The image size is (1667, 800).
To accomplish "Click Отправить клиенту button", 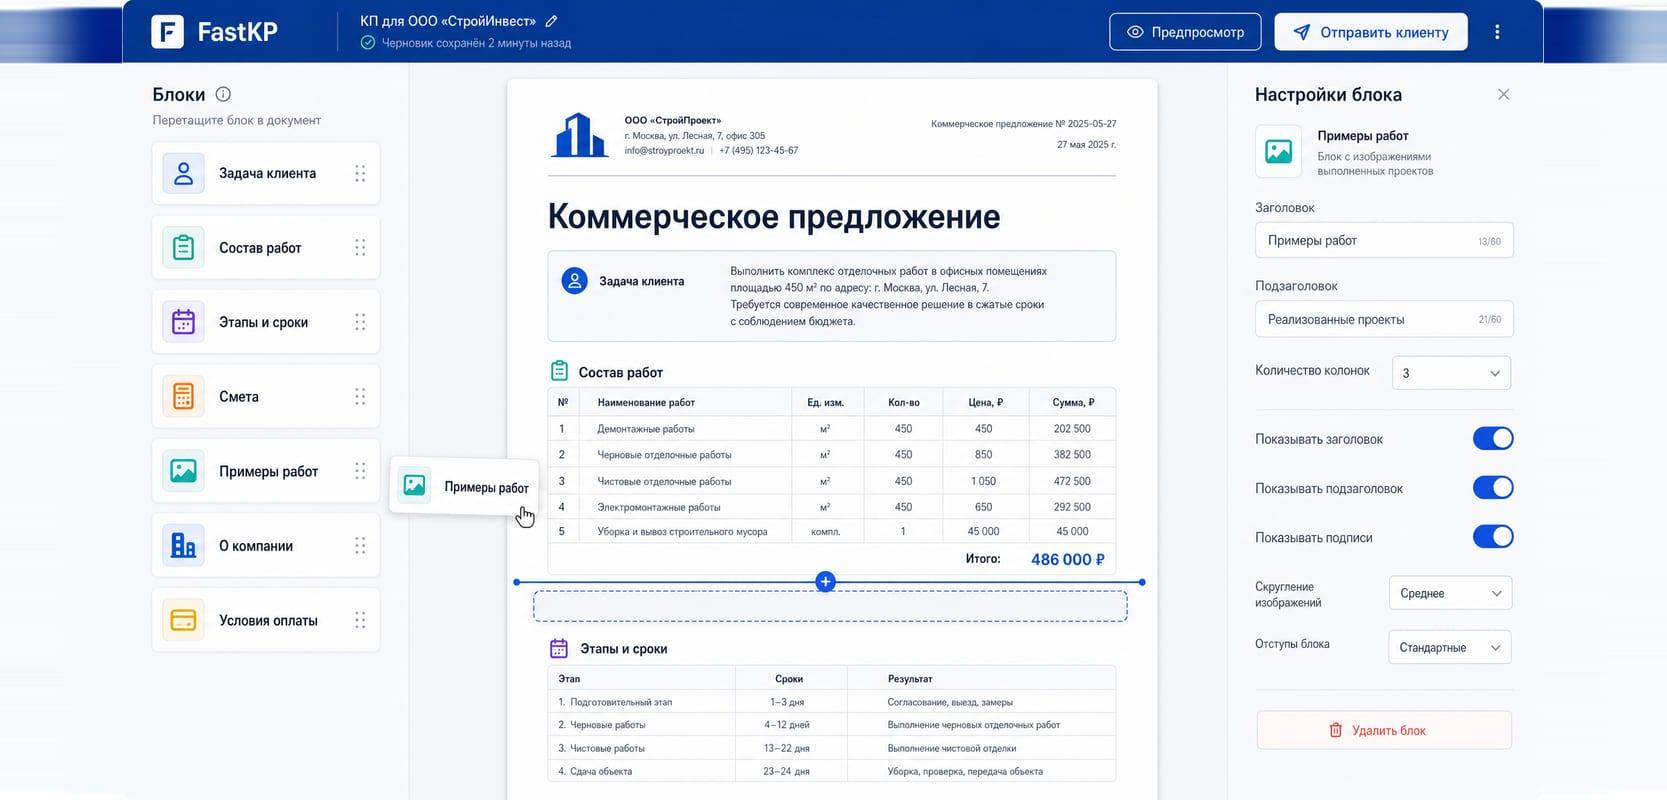I will click(1371, 32).
